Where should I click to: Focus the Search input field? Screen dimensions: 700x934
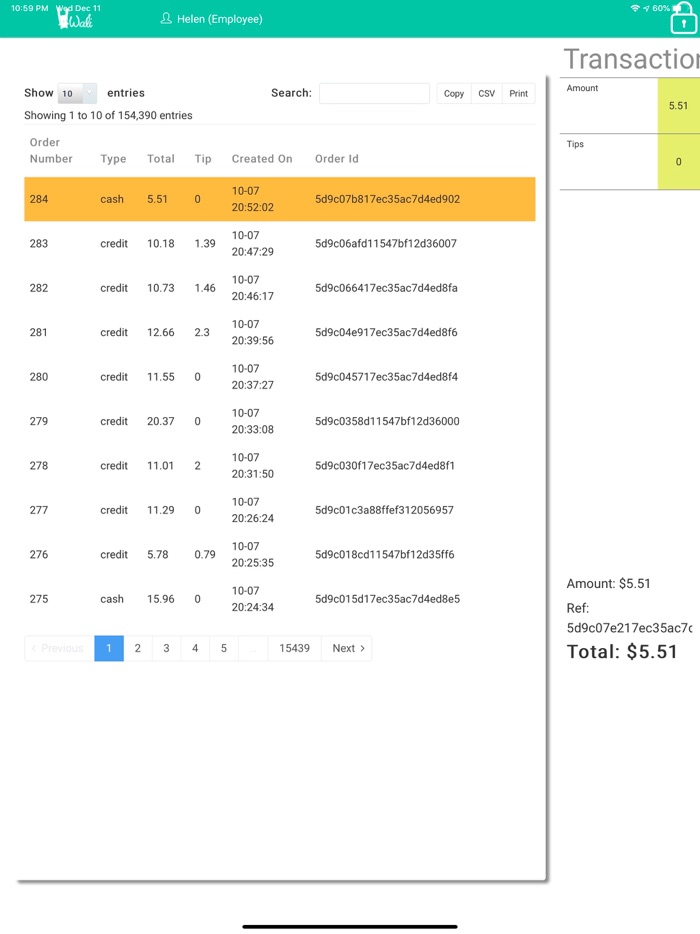click(x=374, y=93)
